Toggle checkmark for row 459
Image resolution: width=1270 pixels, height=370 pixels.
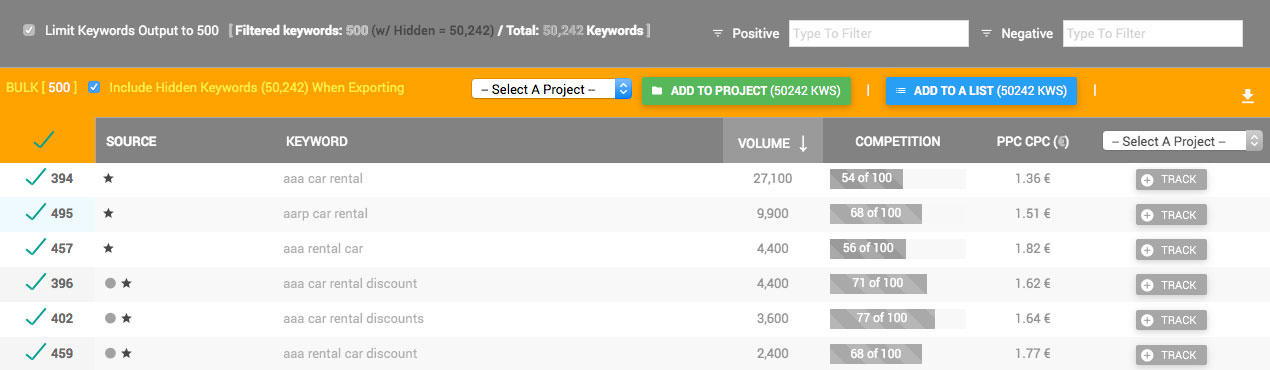pyautogui.click(x=36, y=353)
